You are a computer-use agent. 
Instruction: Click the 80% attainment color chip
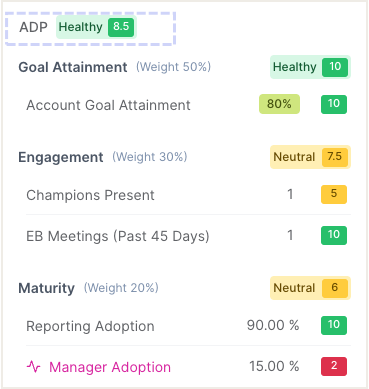click(x=279, y=104)
